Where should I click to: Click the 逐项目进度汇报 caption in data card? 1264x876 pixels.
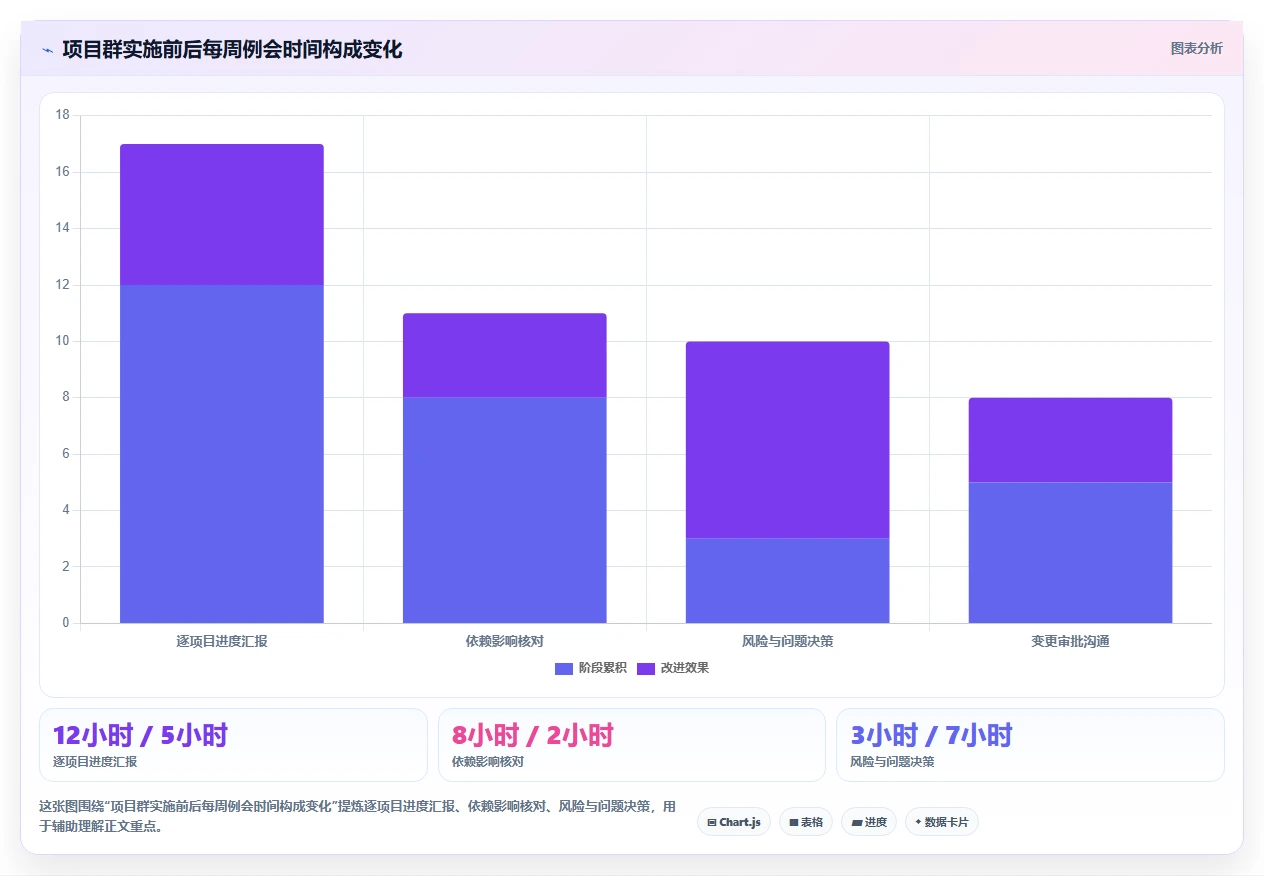click(x=95, y=762)
